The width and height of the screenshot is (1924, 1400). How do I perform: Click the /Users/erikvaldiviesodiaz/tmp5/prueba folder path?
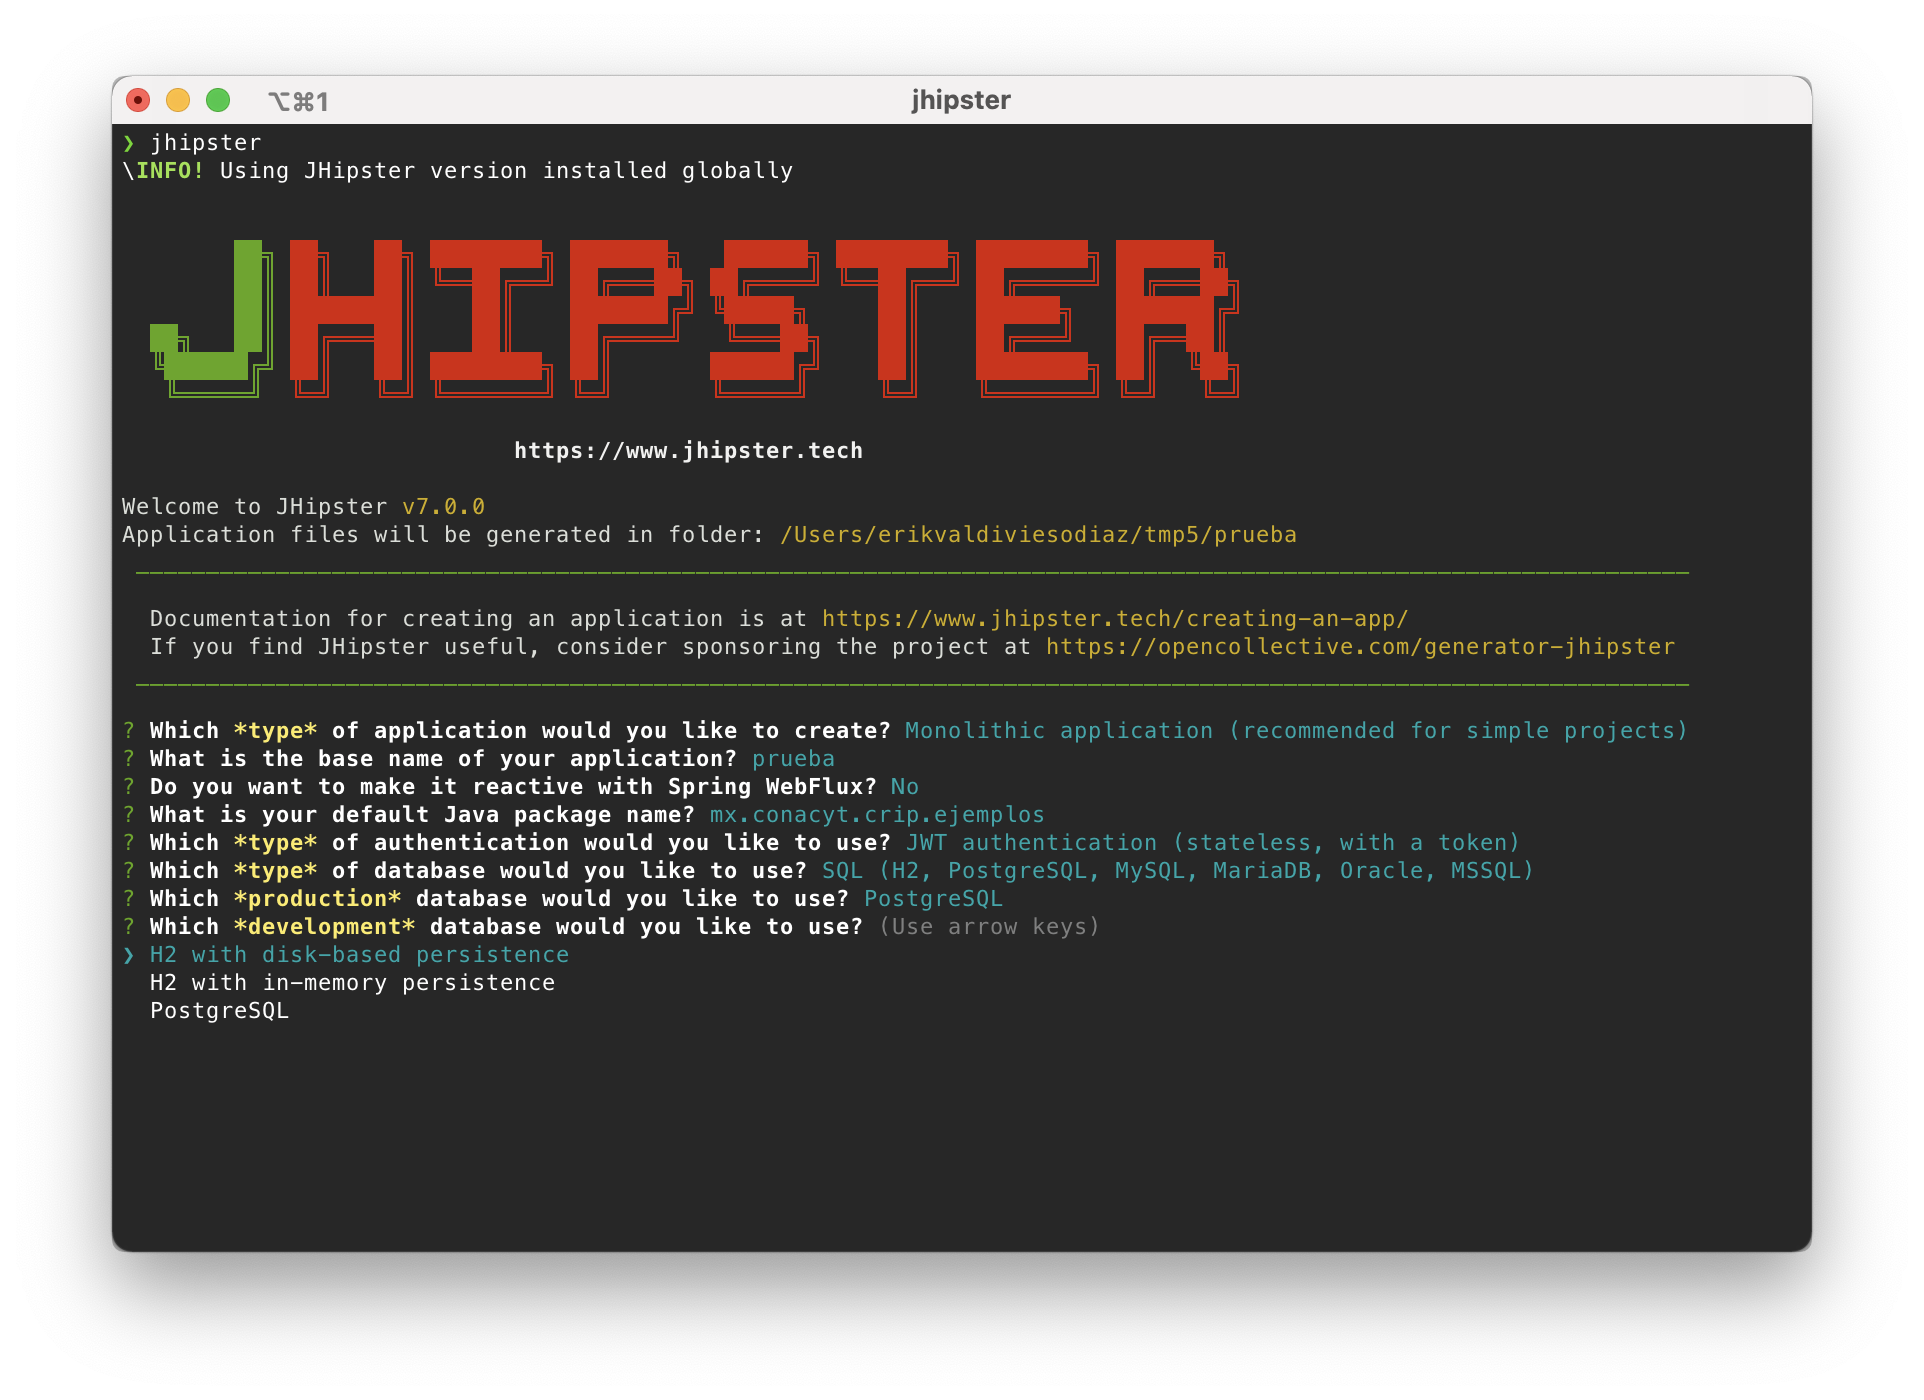(1038, 535)
